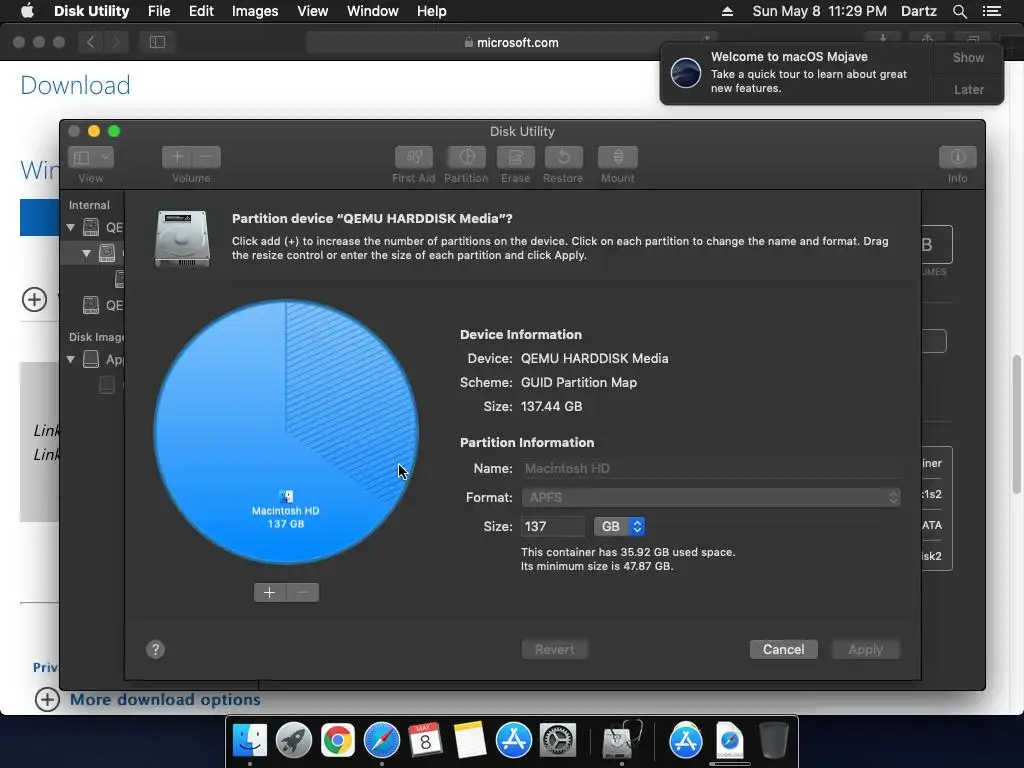This screenshot has height=768, width=1024.
Task: Click Show on the Mojave notification
Action: (968, 57)
